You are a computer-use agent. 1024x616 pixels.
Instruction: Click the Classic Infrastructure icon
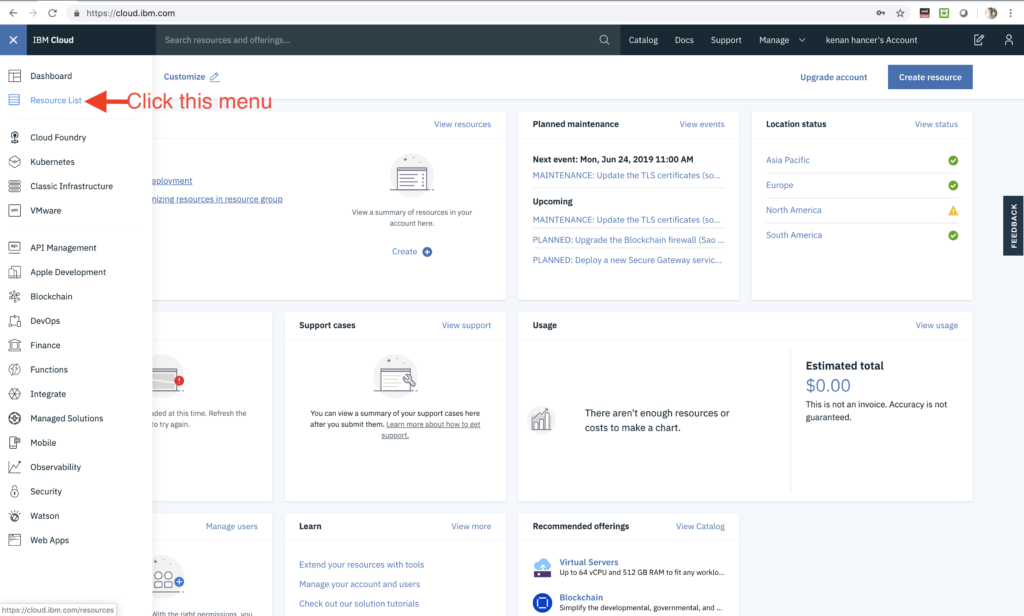coord(14,186)
